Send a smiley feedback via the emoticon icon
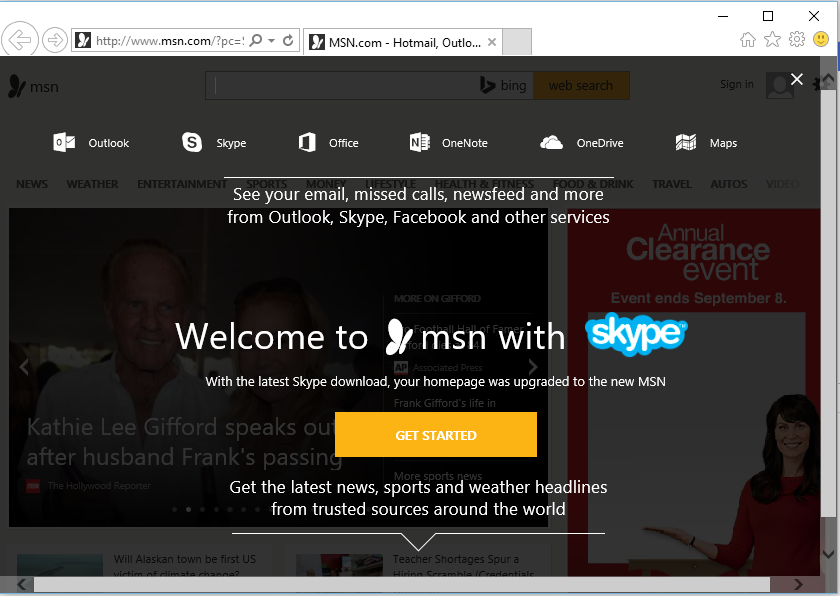 pos(821,38)
